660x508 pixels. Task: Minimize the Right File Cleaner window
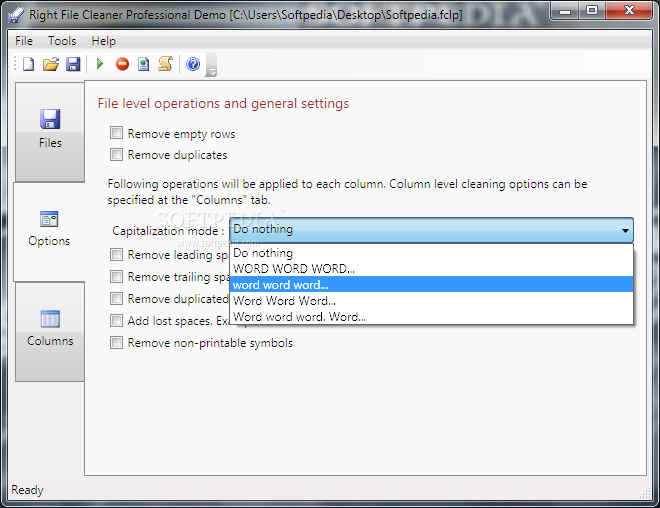565,11
